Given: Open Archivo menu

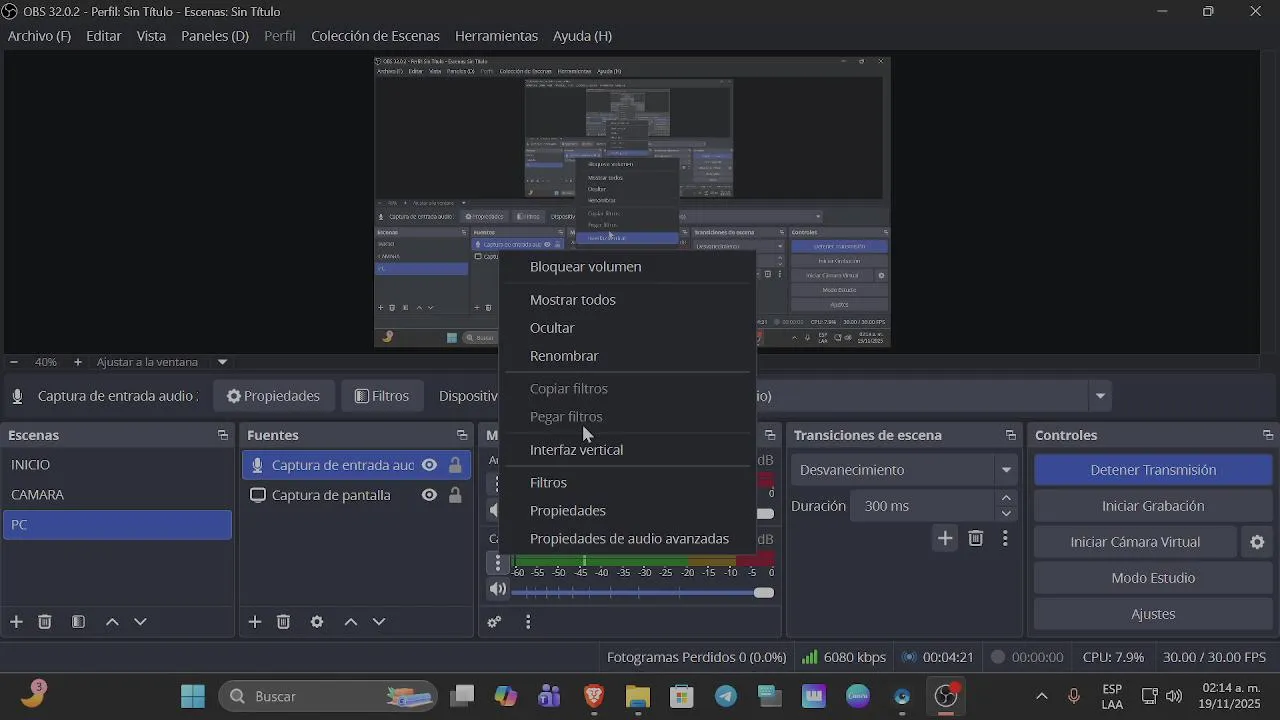Looking at the screenshot, I should tap(39, 36).
